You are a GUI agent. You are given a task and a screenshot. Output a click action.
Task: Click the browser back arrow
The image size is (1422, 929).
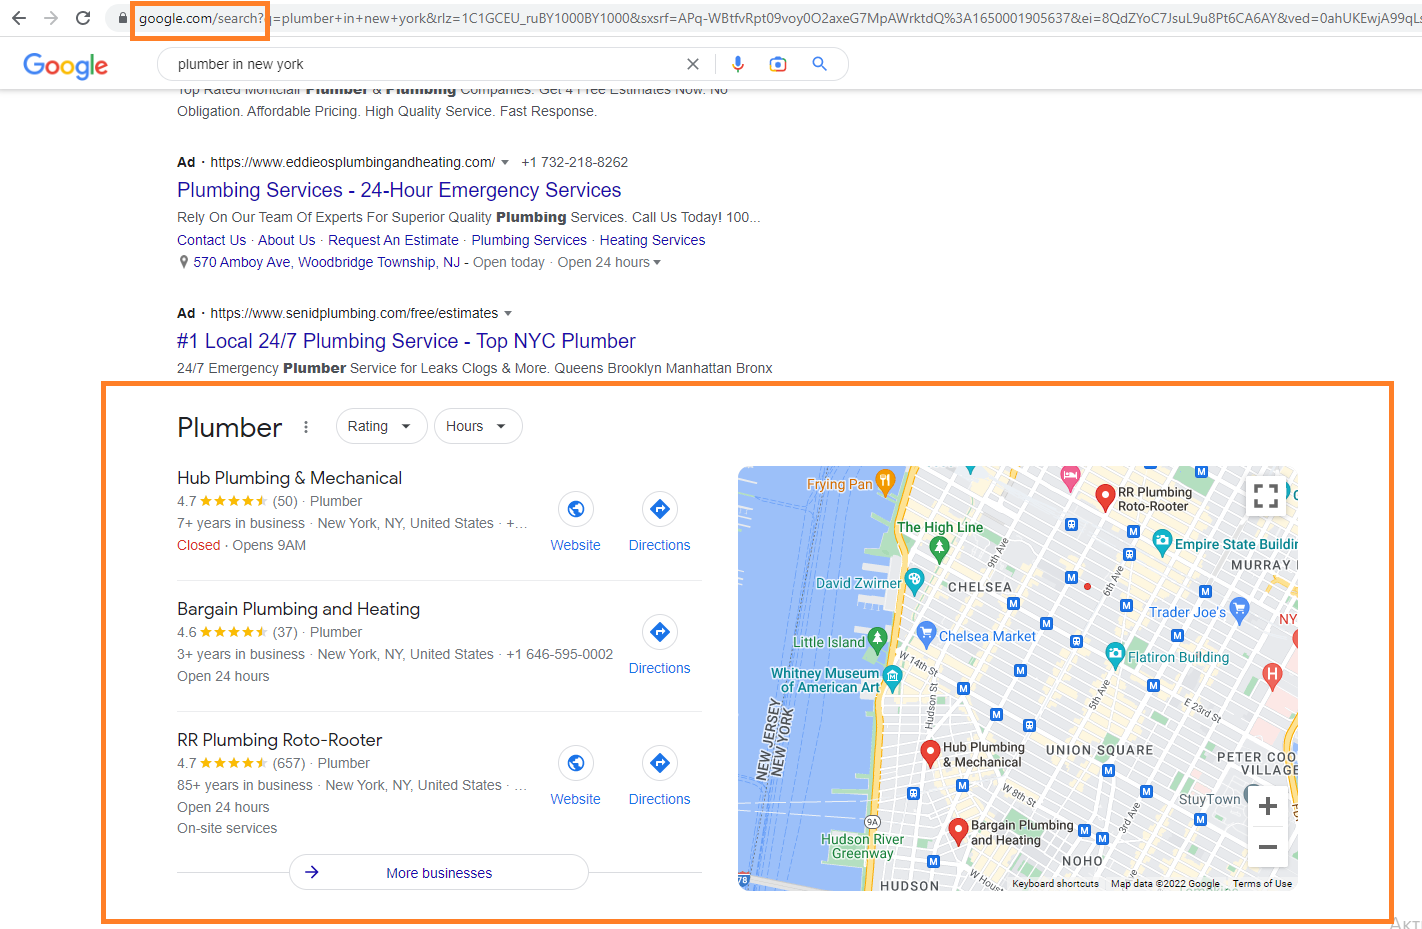coord(19,18)
